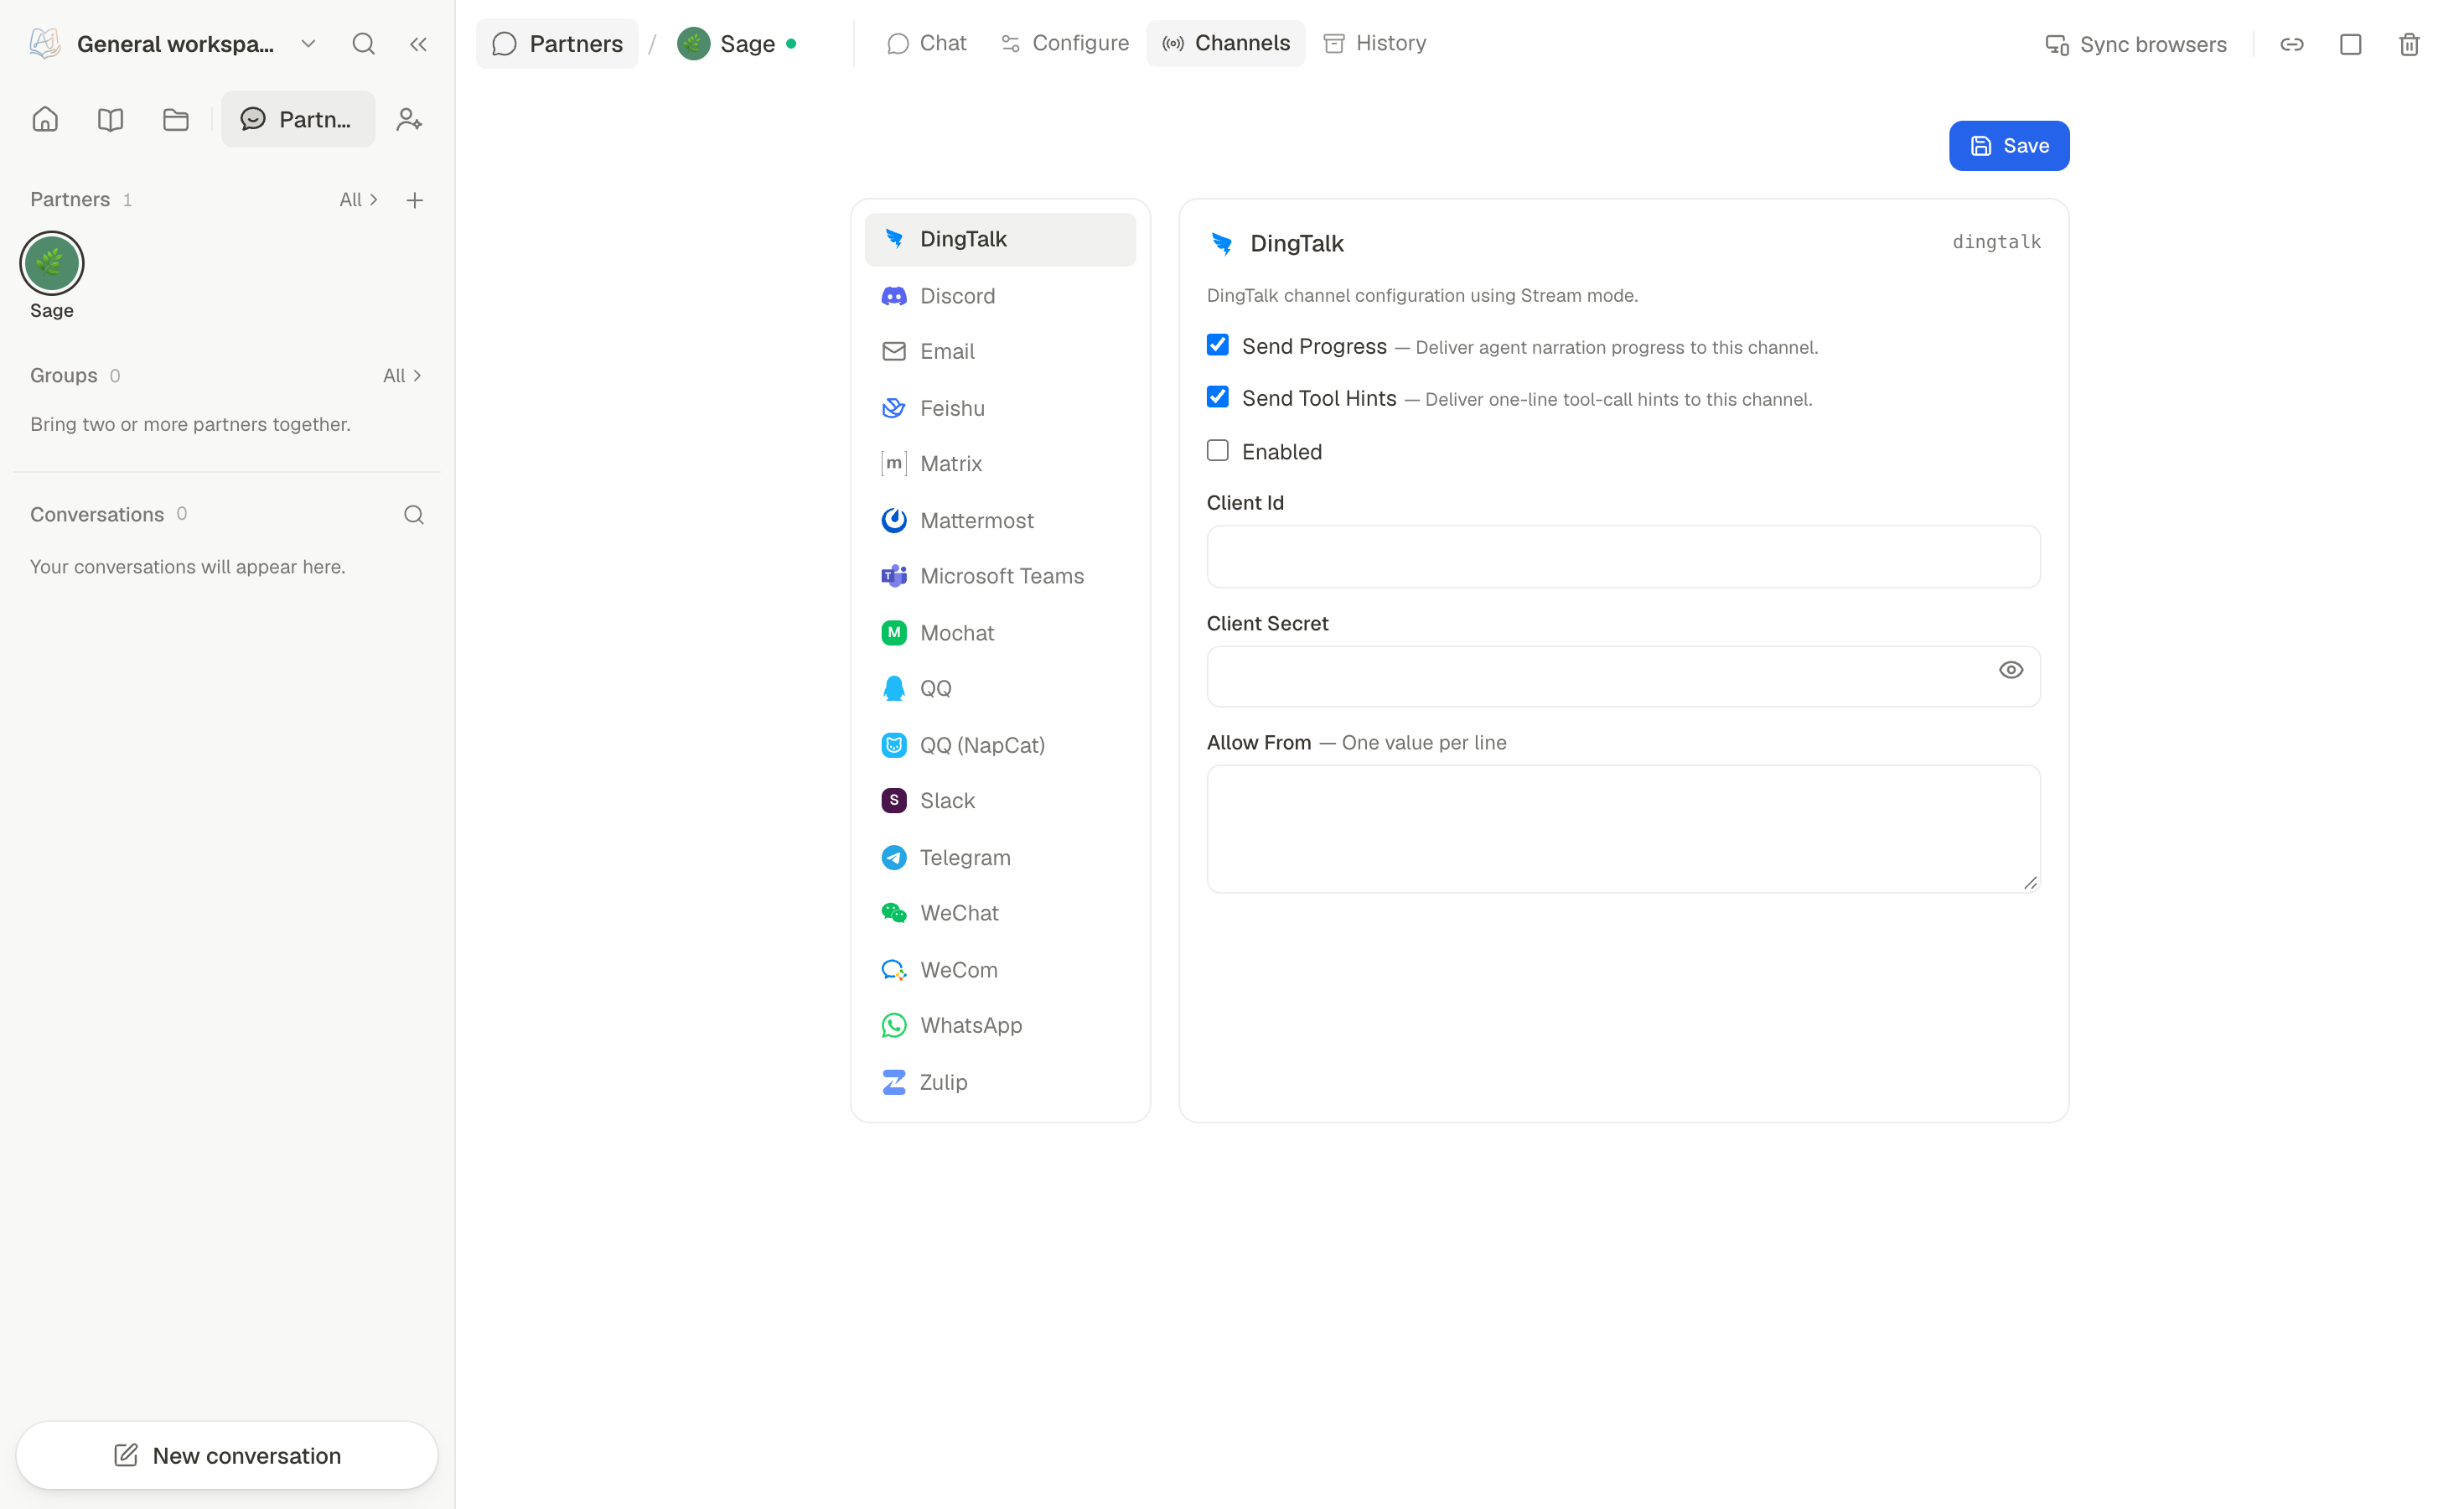Viewport: 2464px width, 1509px height.
Task: Reveal the Client Secret with eye icon
Action: point(2010,671)
